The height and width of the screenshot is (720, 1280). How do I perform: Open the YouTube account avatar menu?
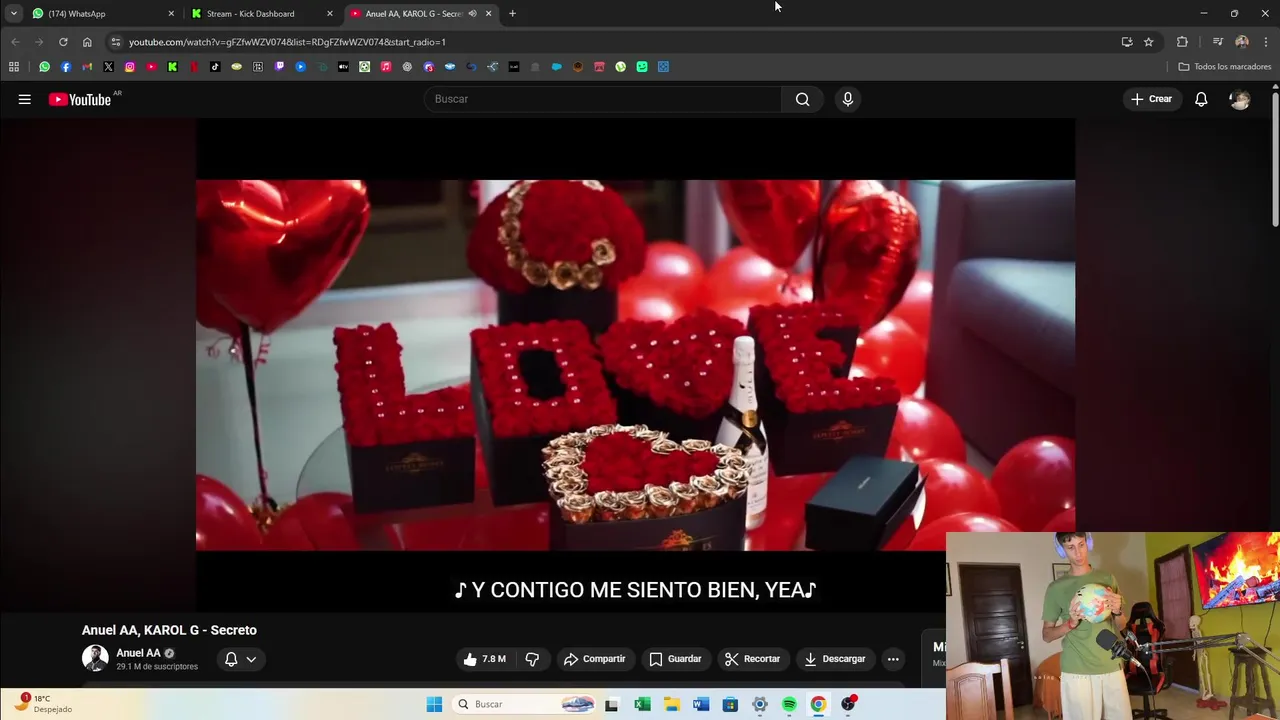tap(1240, 99)
